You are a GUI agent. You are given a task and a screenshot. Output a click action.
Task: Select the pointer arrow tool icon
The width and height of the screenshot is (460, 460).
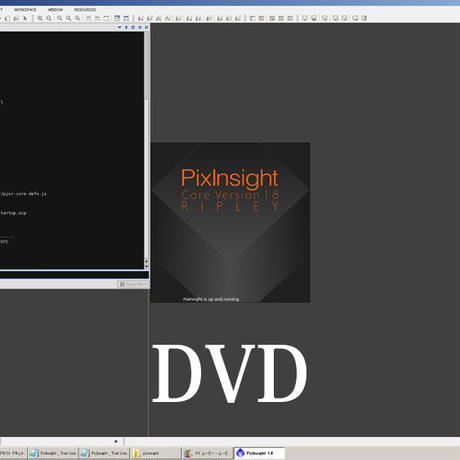[25, 18]
